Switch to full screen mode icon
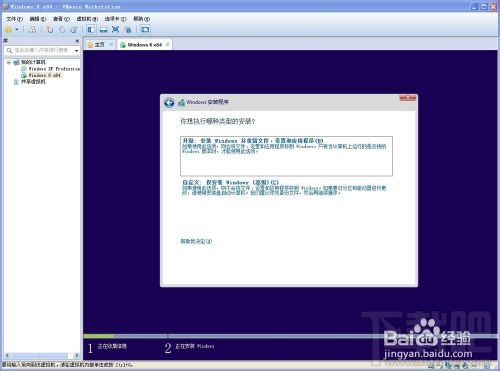 point(115,30)
